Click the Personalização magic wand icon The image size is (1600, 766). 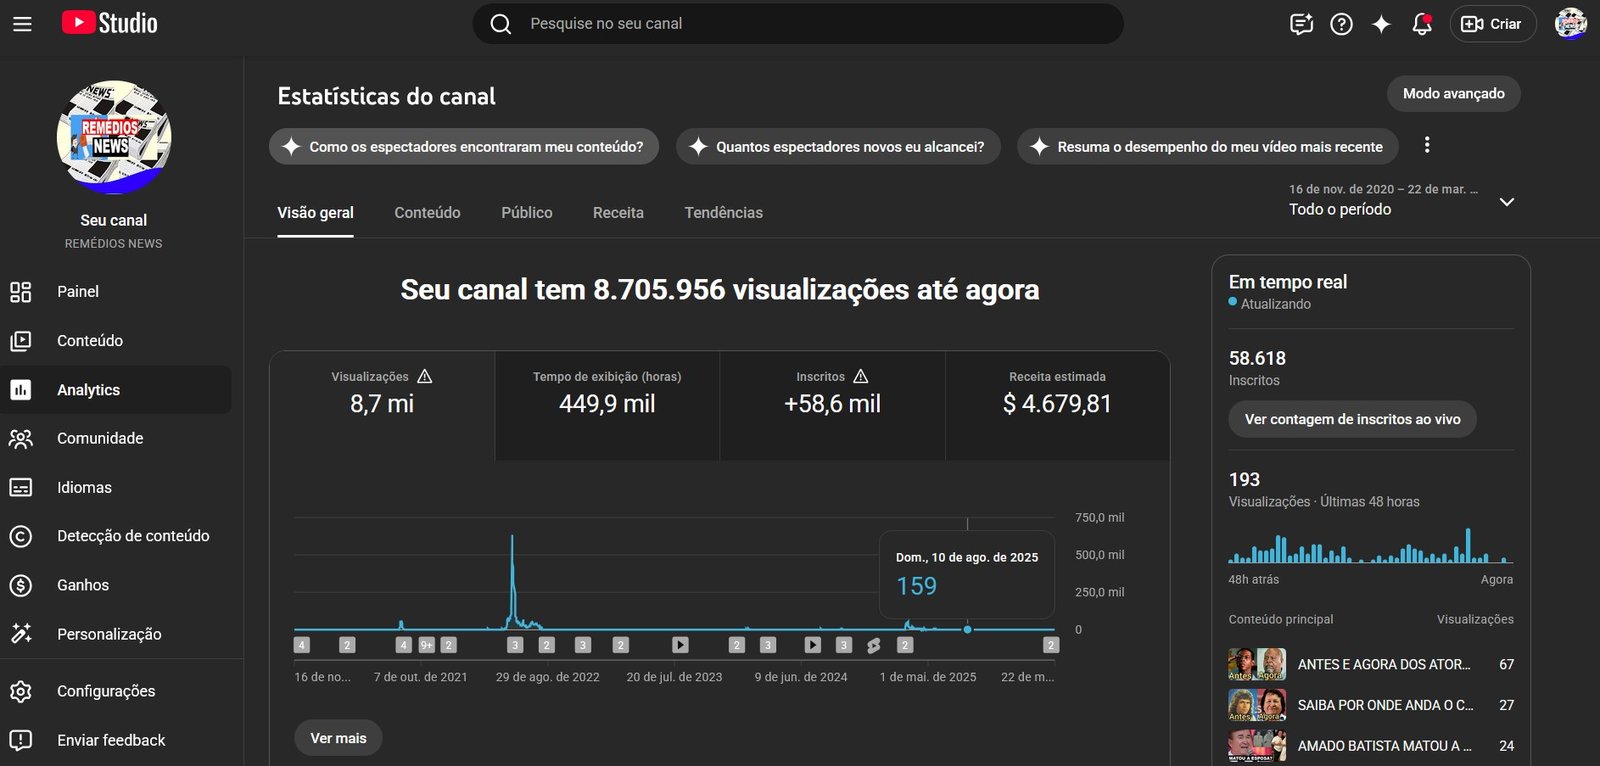point(21,634)
